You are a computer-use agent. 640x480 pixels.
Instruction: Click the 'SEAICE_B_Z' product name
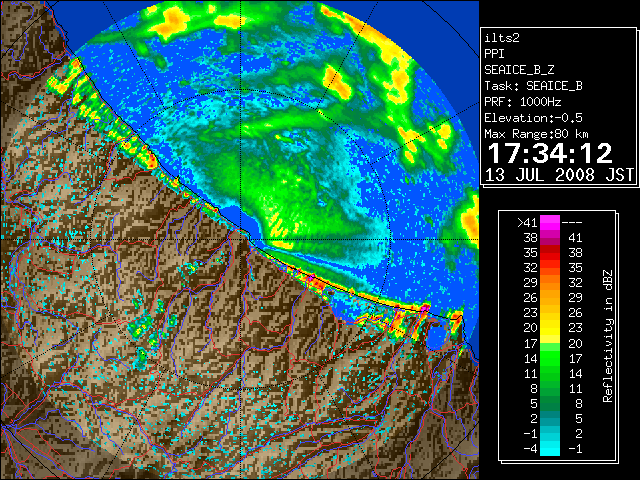[x=519, y=70]
